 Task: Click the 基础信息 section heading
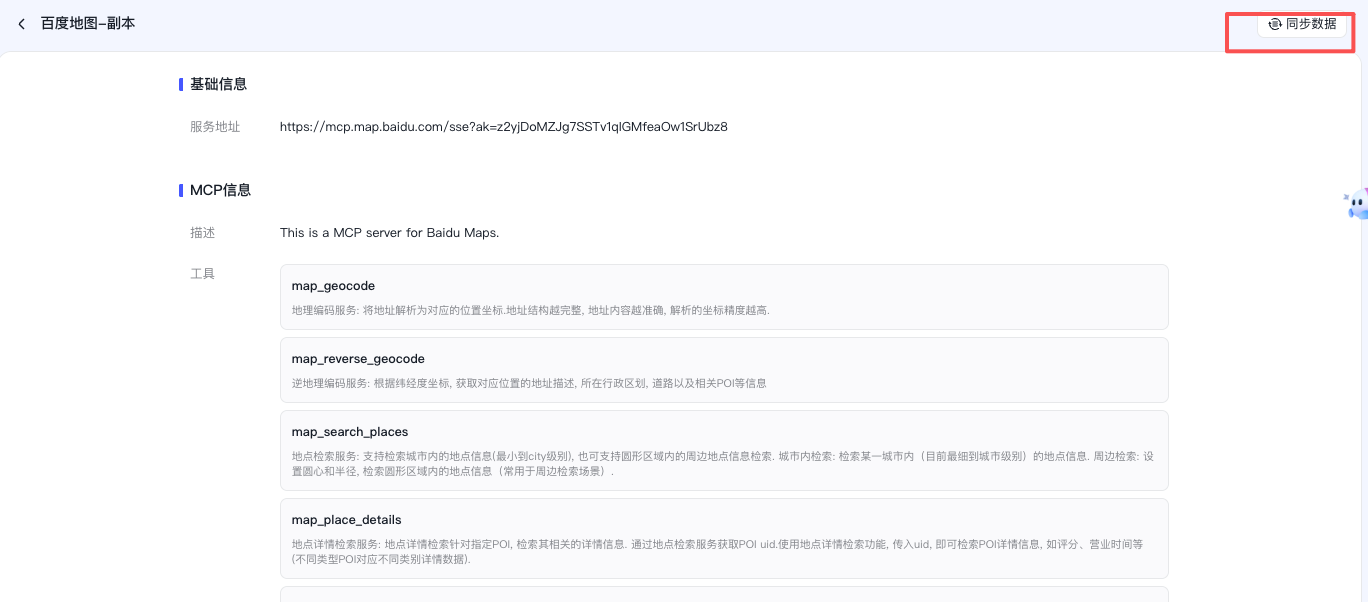click(218, 84)
